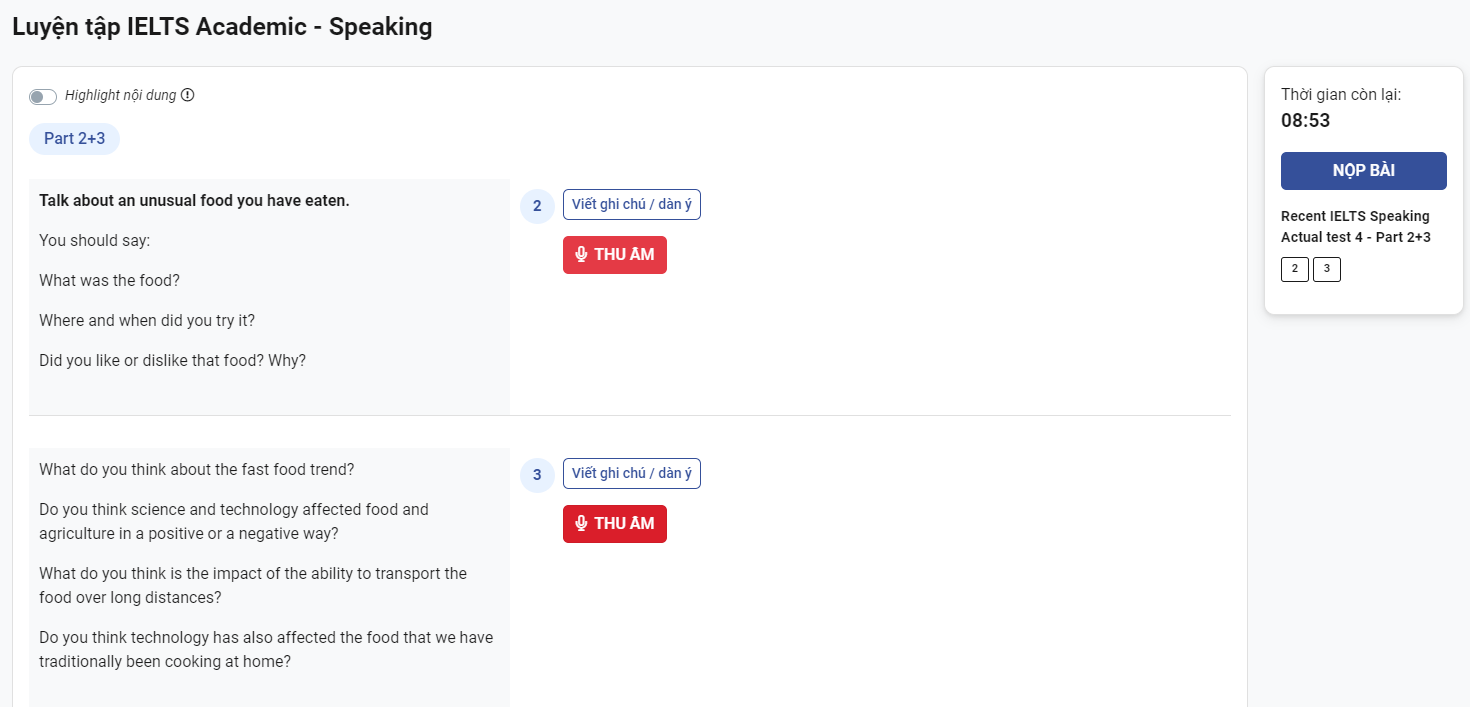Image resolution: width=1470 pixels, height=707 pixels.
Task: Select the question 2 number badge
Action: pyautogui.click(x=537, y=206)
